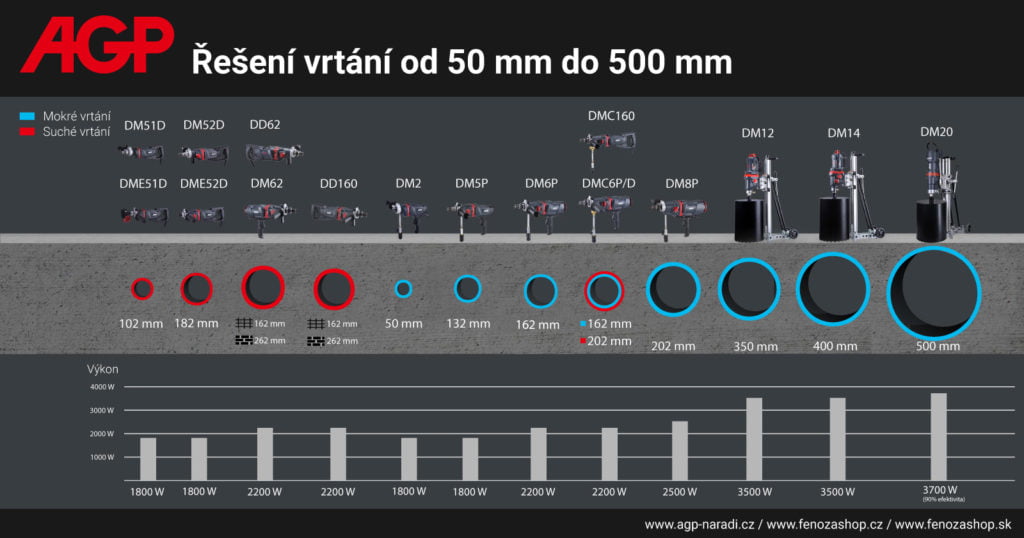
Task: Click the red Suché vrtání legend swatch
Action: 27,132
